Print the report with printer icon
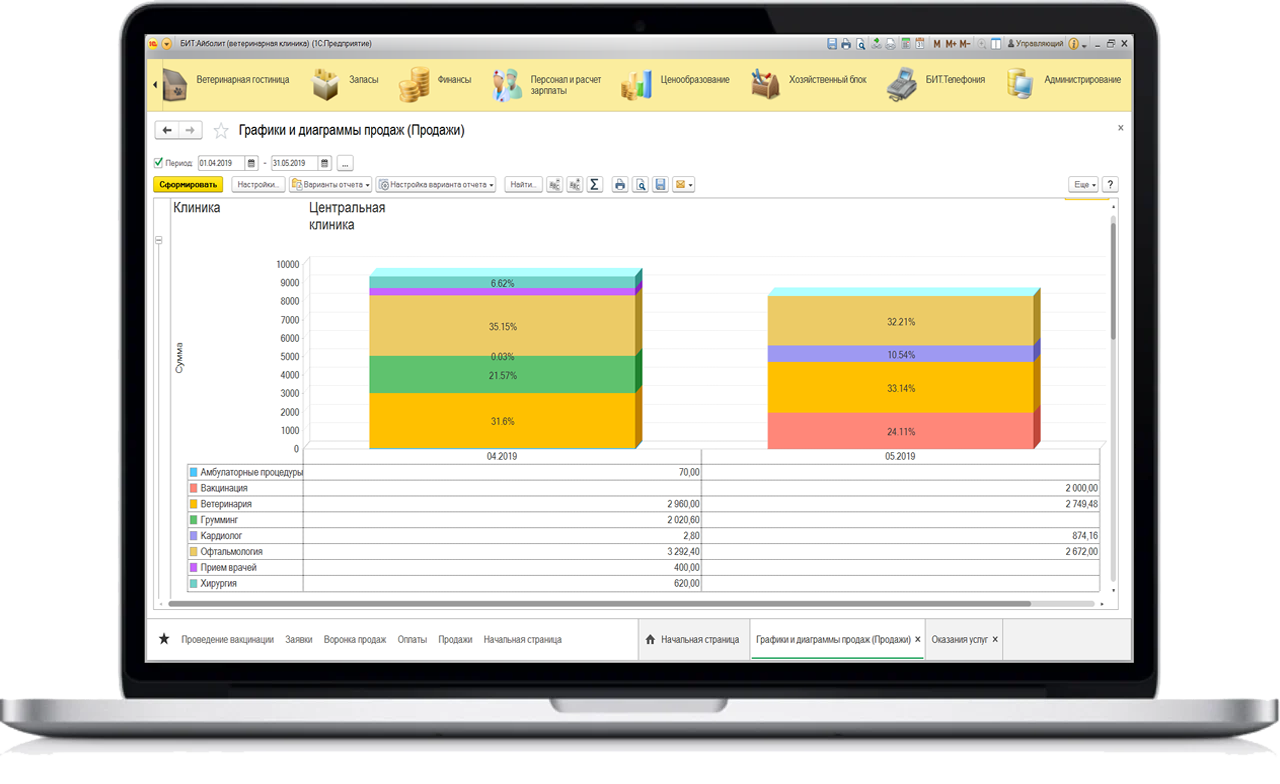Screen dimensions: 1280x784 coord(620,185)
